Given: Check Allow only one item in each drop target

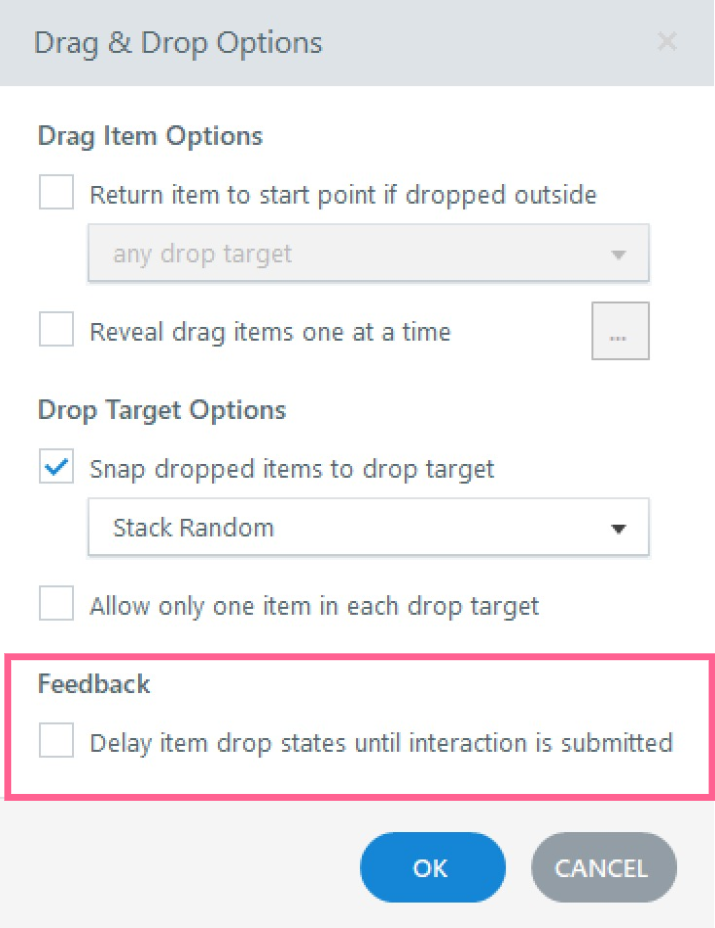Looking at the screenshot, I should (x=57, y=604).
